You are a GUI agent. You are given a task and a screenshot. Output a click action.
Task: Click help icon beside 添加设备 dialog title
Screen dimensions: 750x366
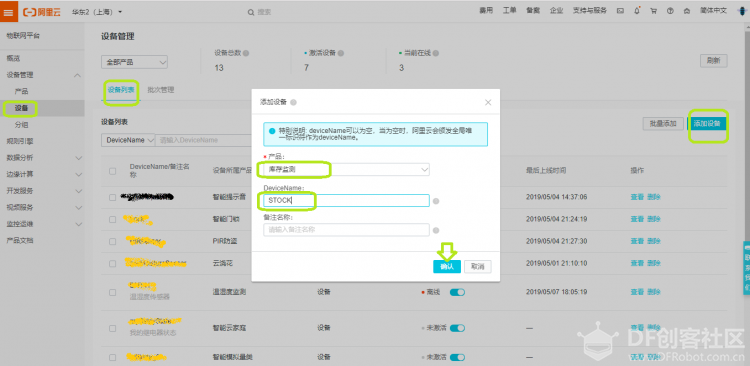pyautogui.click(x=293, y=102)
